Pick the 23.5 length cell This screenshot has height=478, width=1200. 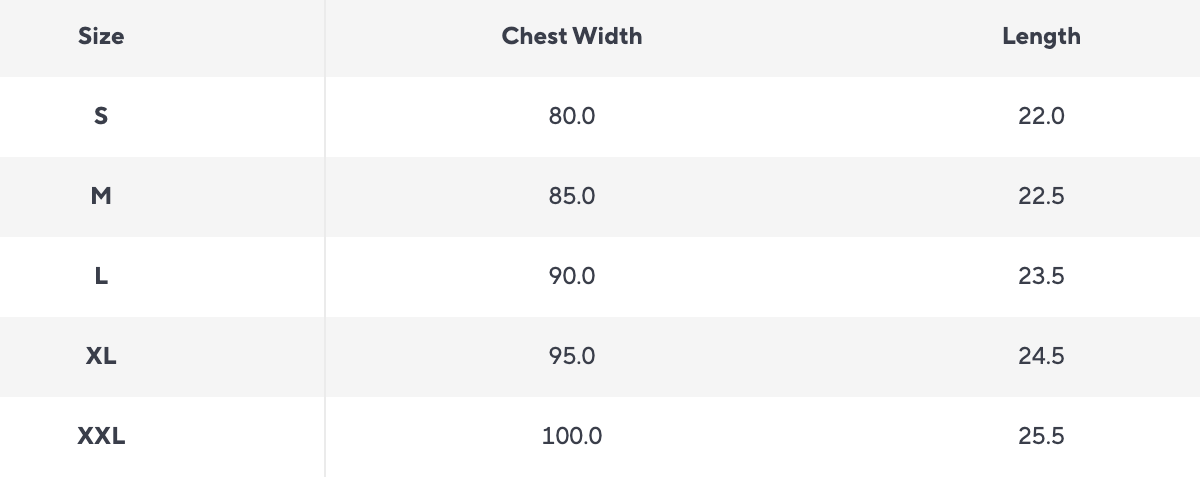point(1041,276)
